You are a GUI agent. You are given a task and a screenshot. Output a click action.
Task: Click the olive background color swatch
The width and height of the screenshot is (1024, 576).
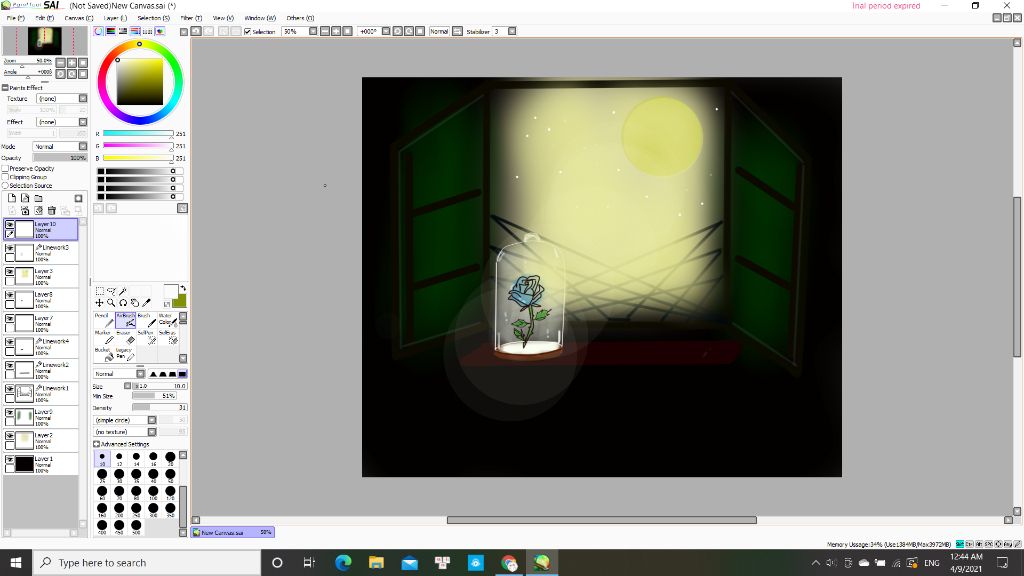tap(180, 301)
